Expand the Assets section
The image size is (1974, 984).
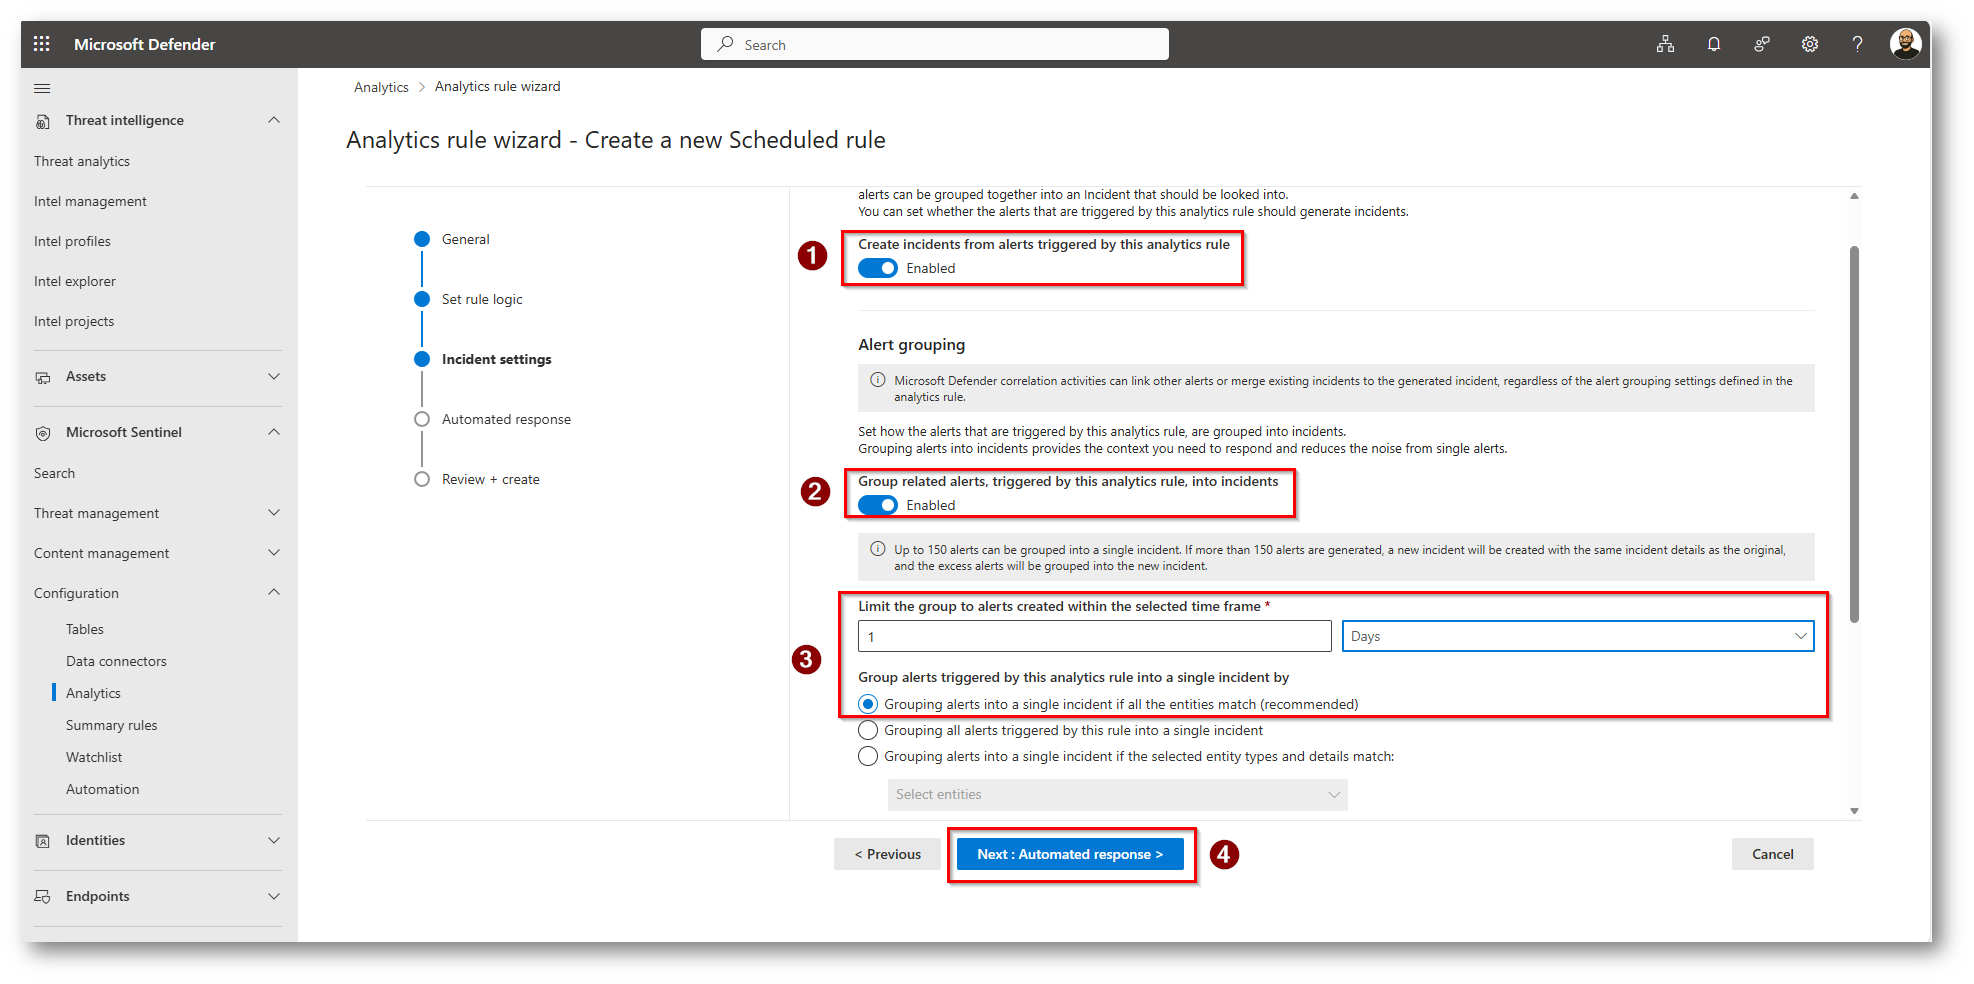click(274, 376)
